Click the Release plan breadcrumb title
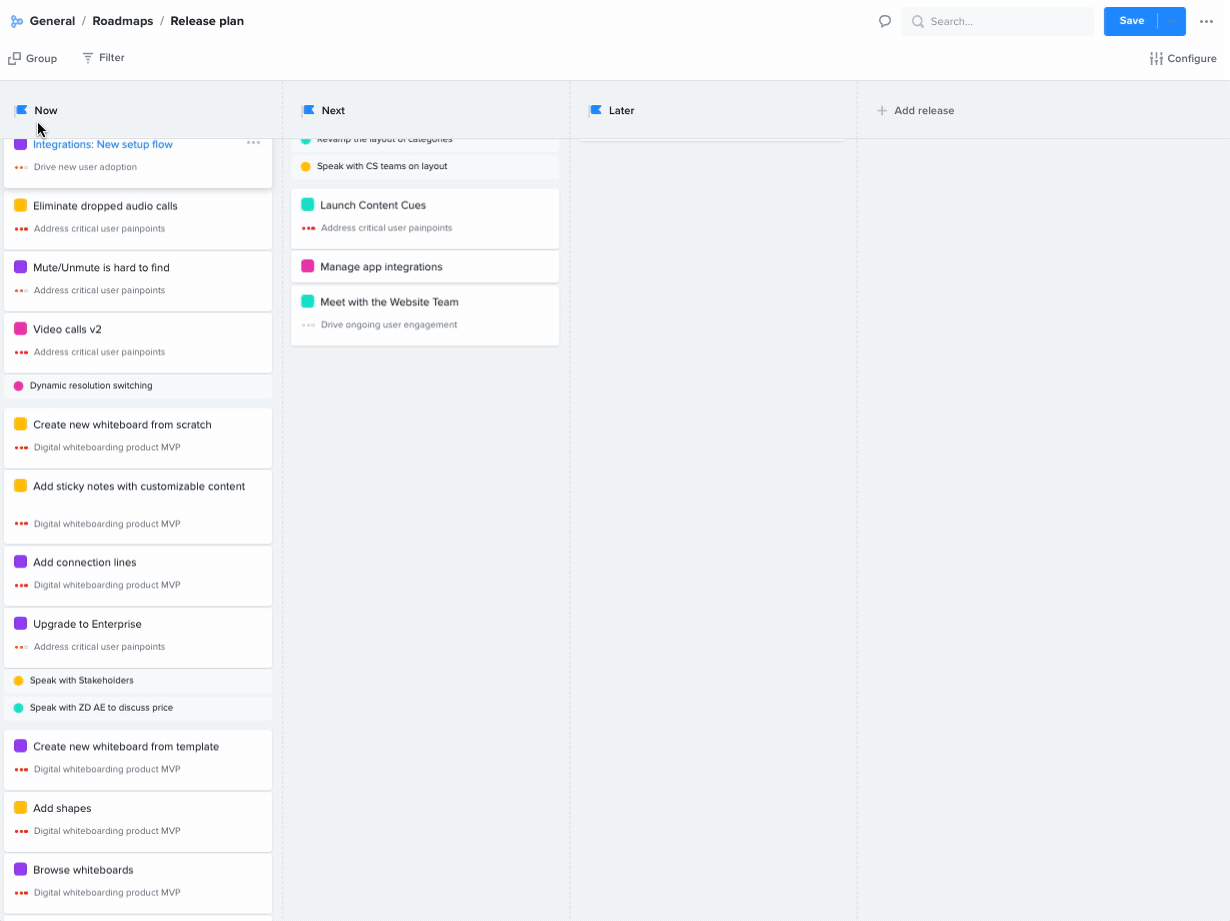1230x921 pixels. click(207, 21)
